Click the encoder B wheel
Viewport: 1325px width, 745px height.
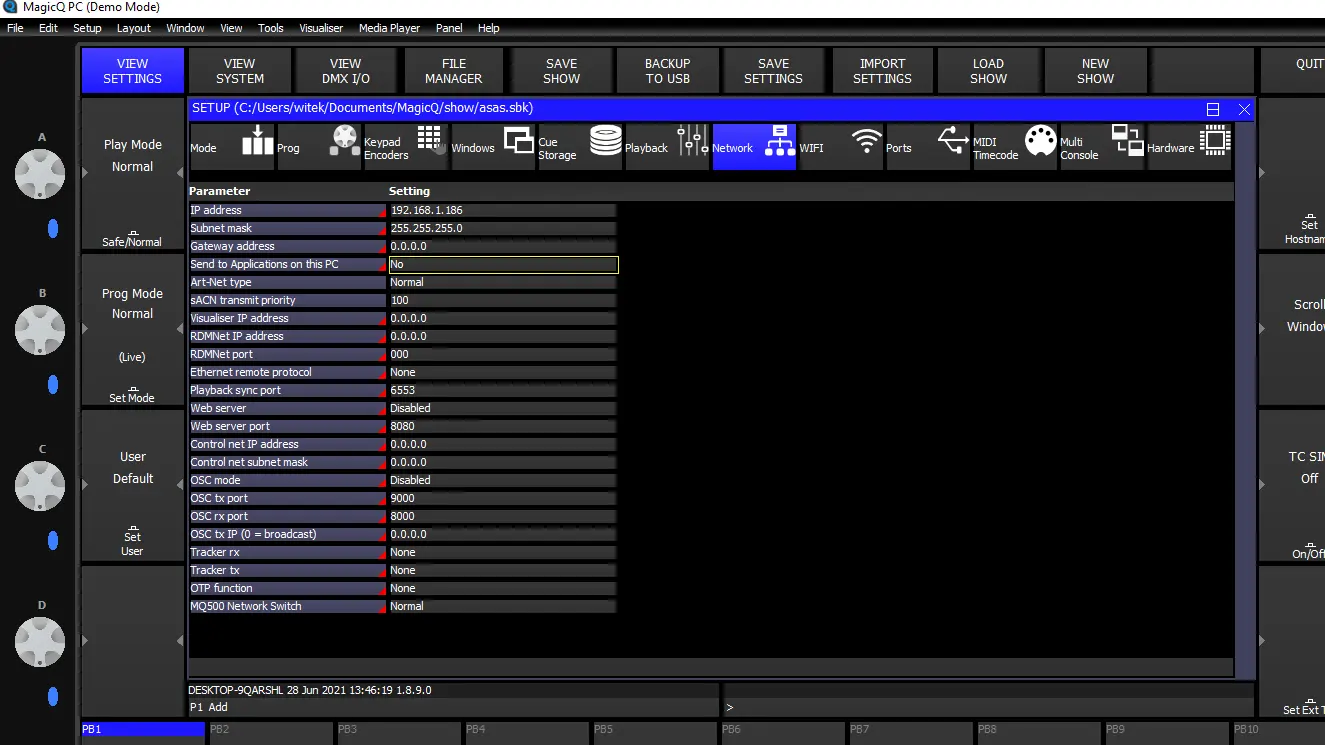point(40,331)
